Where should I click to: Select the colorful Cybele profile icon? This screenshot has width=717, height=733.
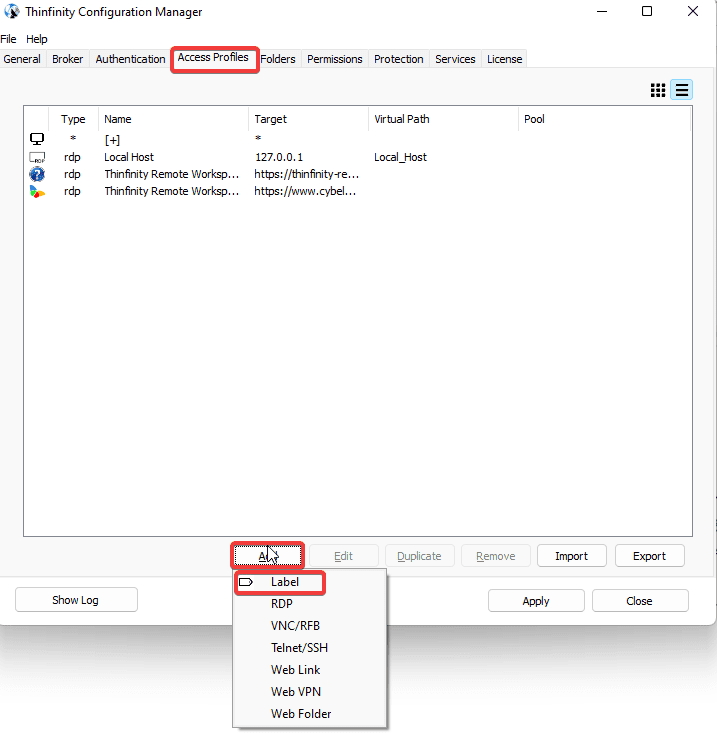(37, 192)
